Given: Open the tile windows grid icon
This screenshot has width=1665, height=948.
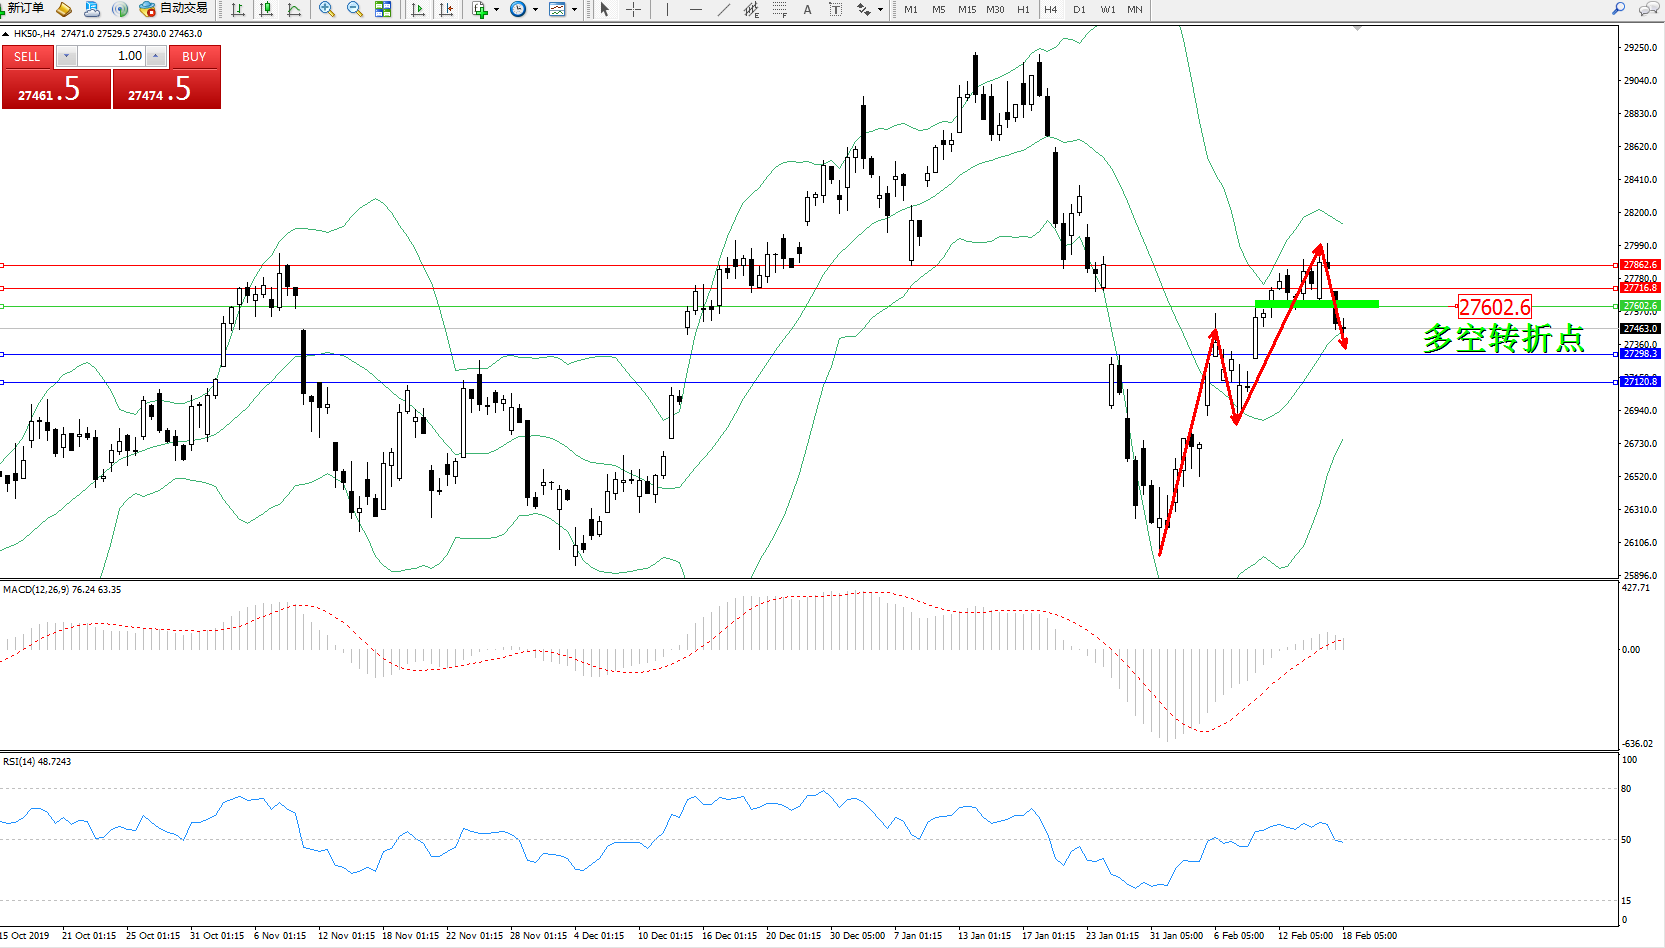Looking at the screenshot, I should pyautogui.click(x=383, y=9).
